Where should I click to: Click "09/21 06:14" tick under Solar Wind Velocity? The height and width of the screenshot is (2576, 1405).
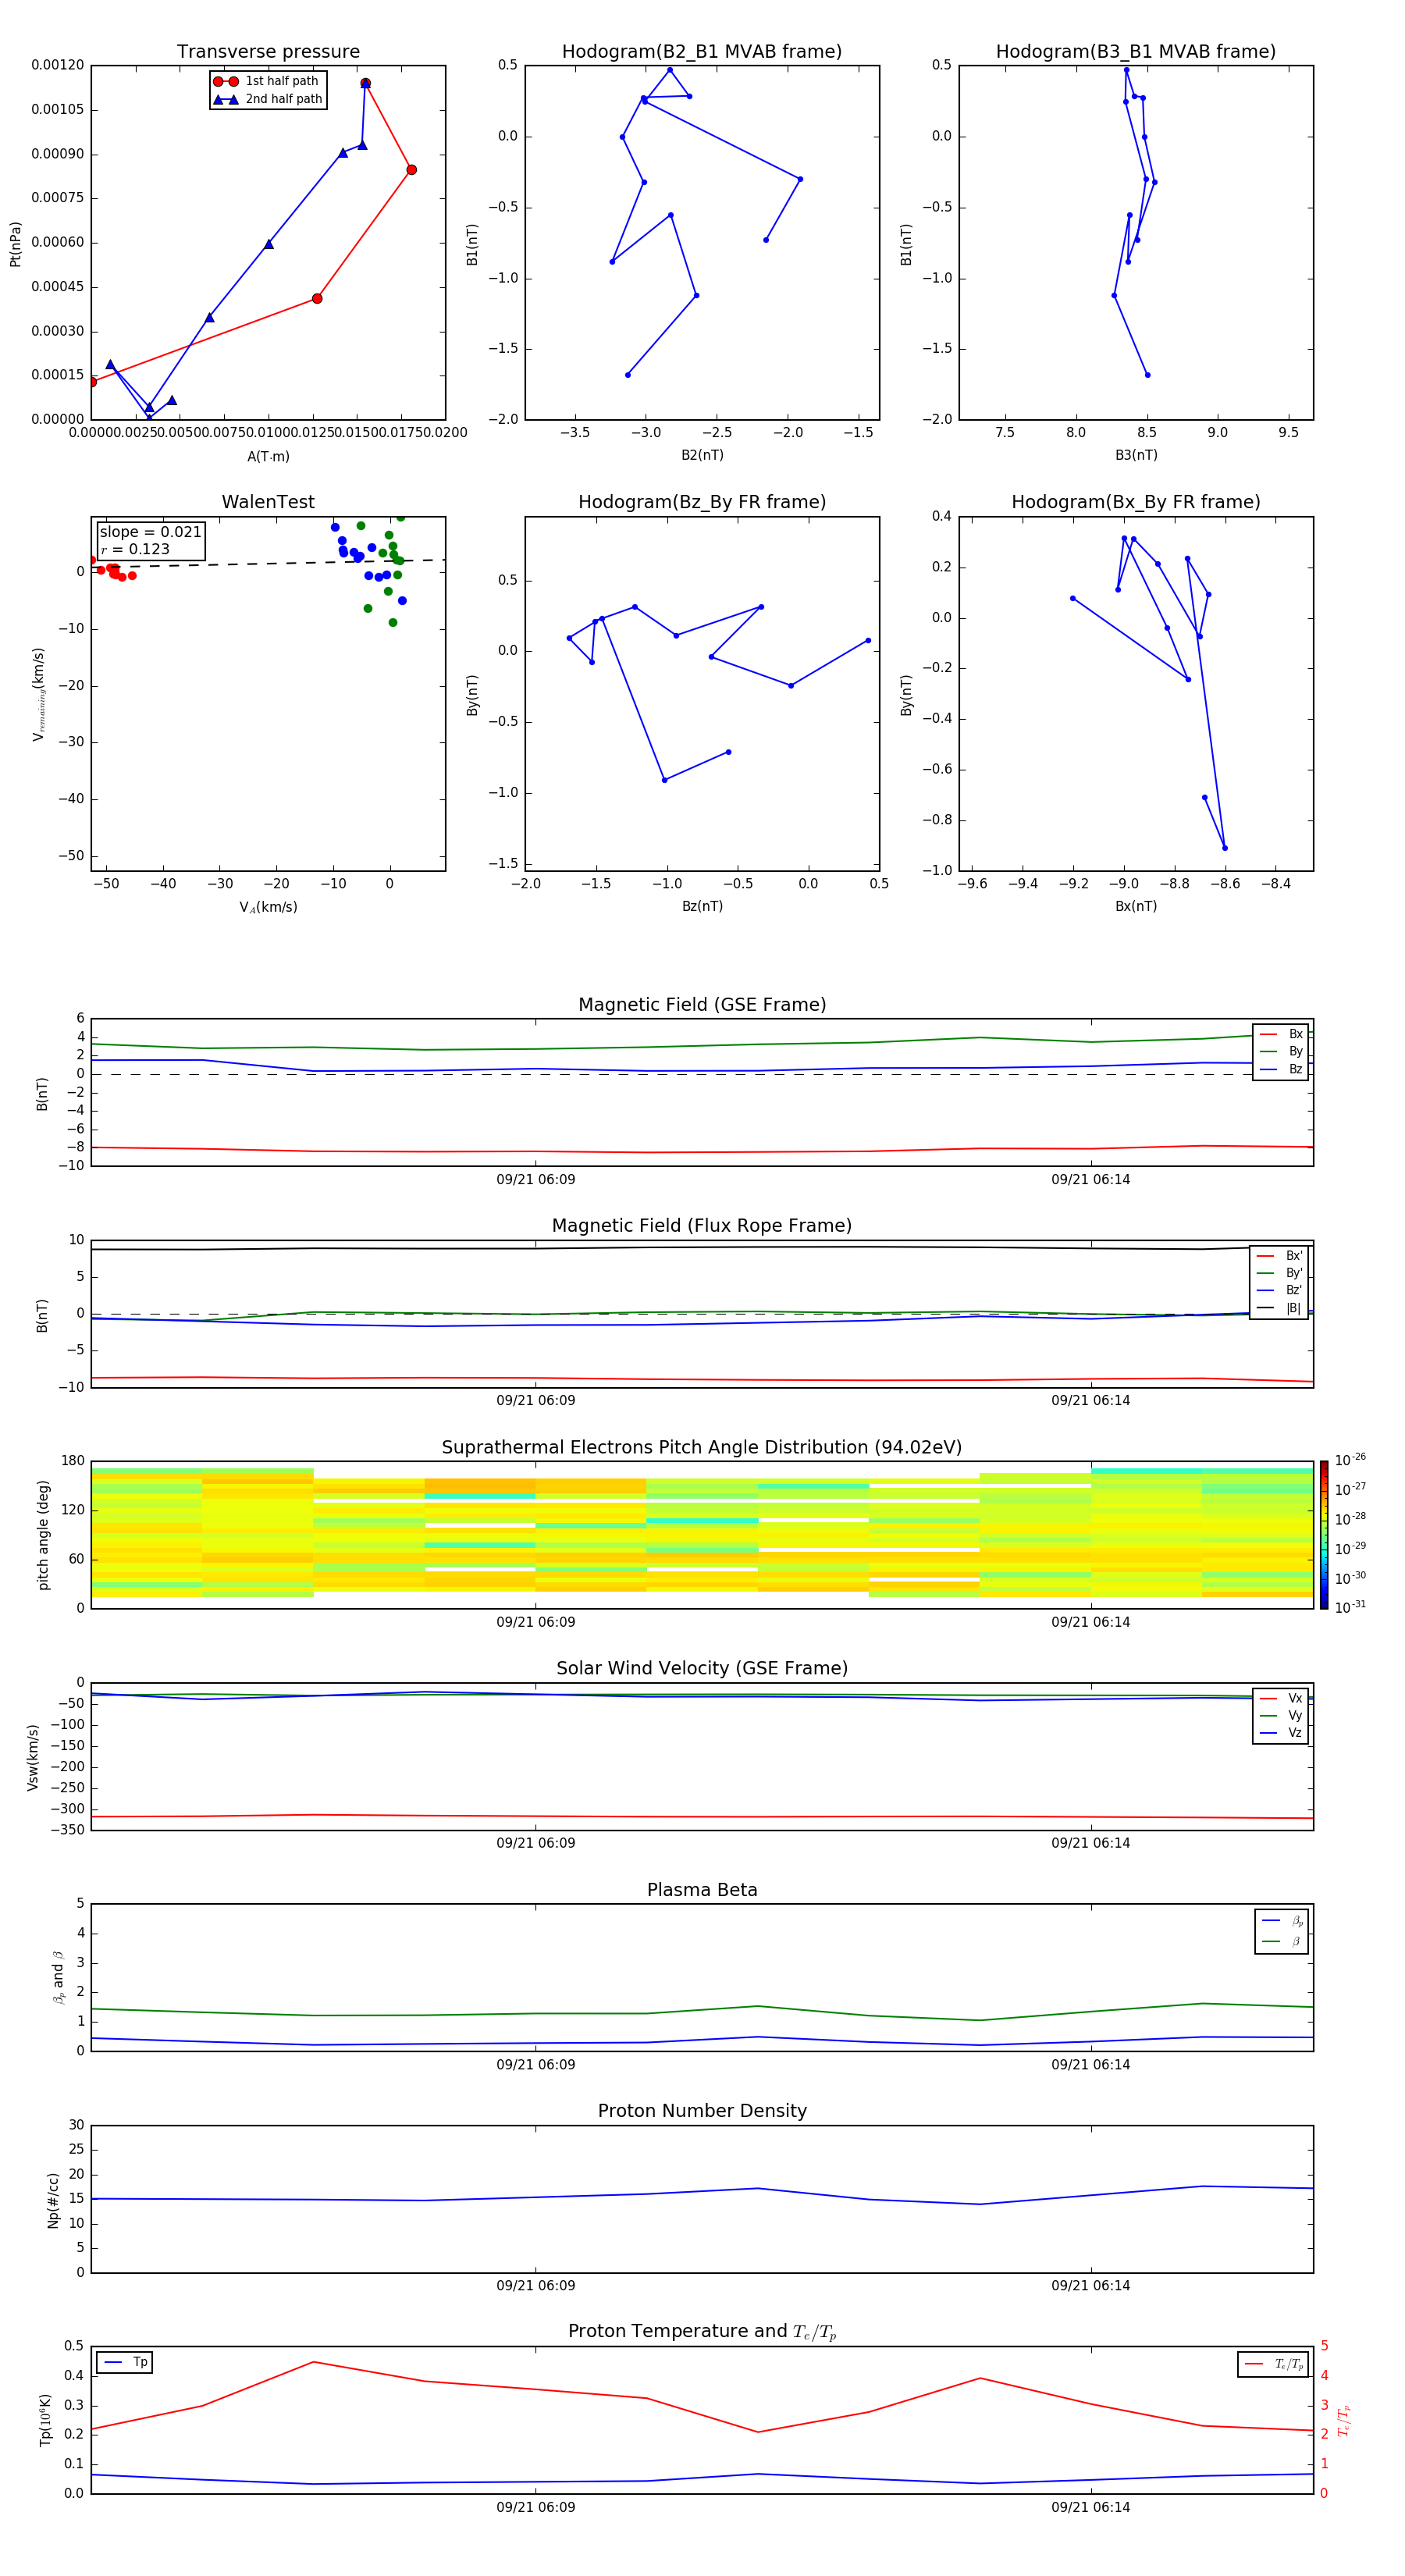click(1090, 1843)
